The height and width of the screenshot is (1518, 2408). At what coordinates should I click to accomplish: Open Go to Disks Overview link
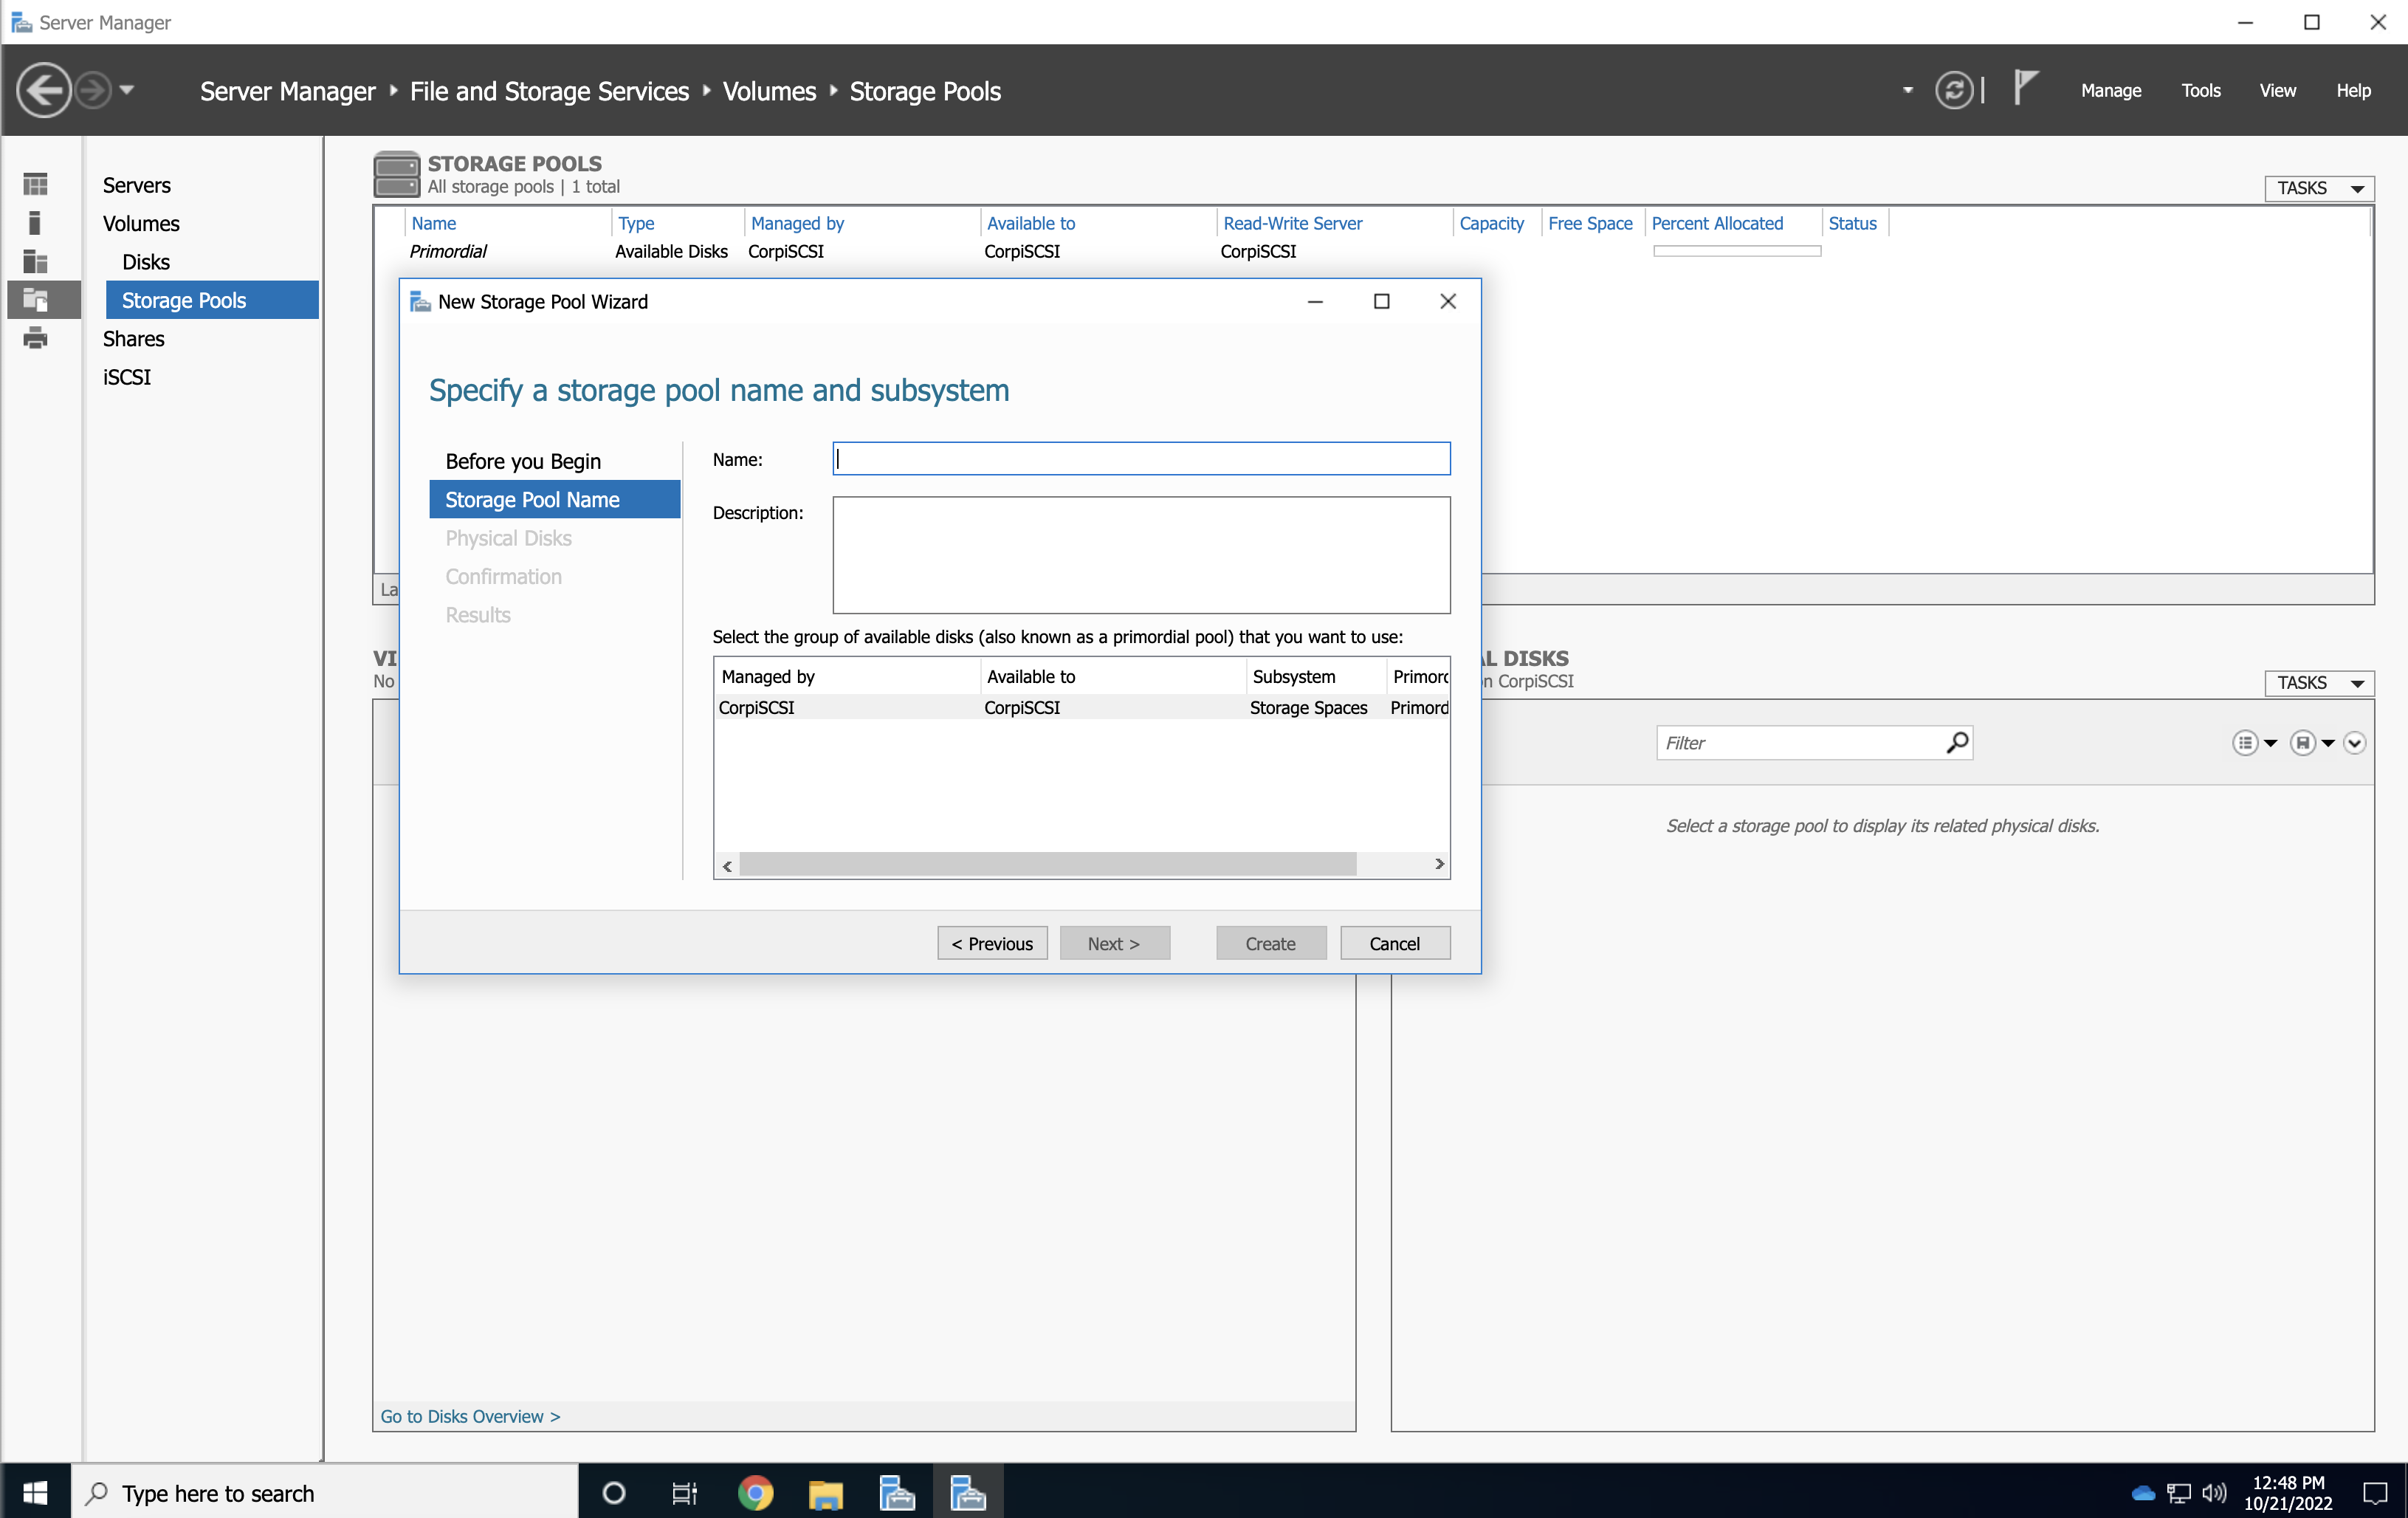tap(470, 1416)
